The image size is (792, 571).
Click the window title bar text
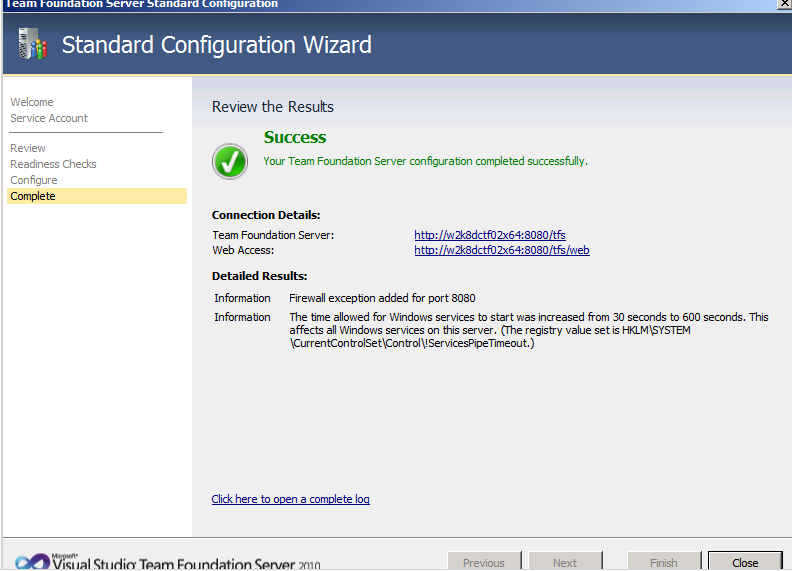142,4
